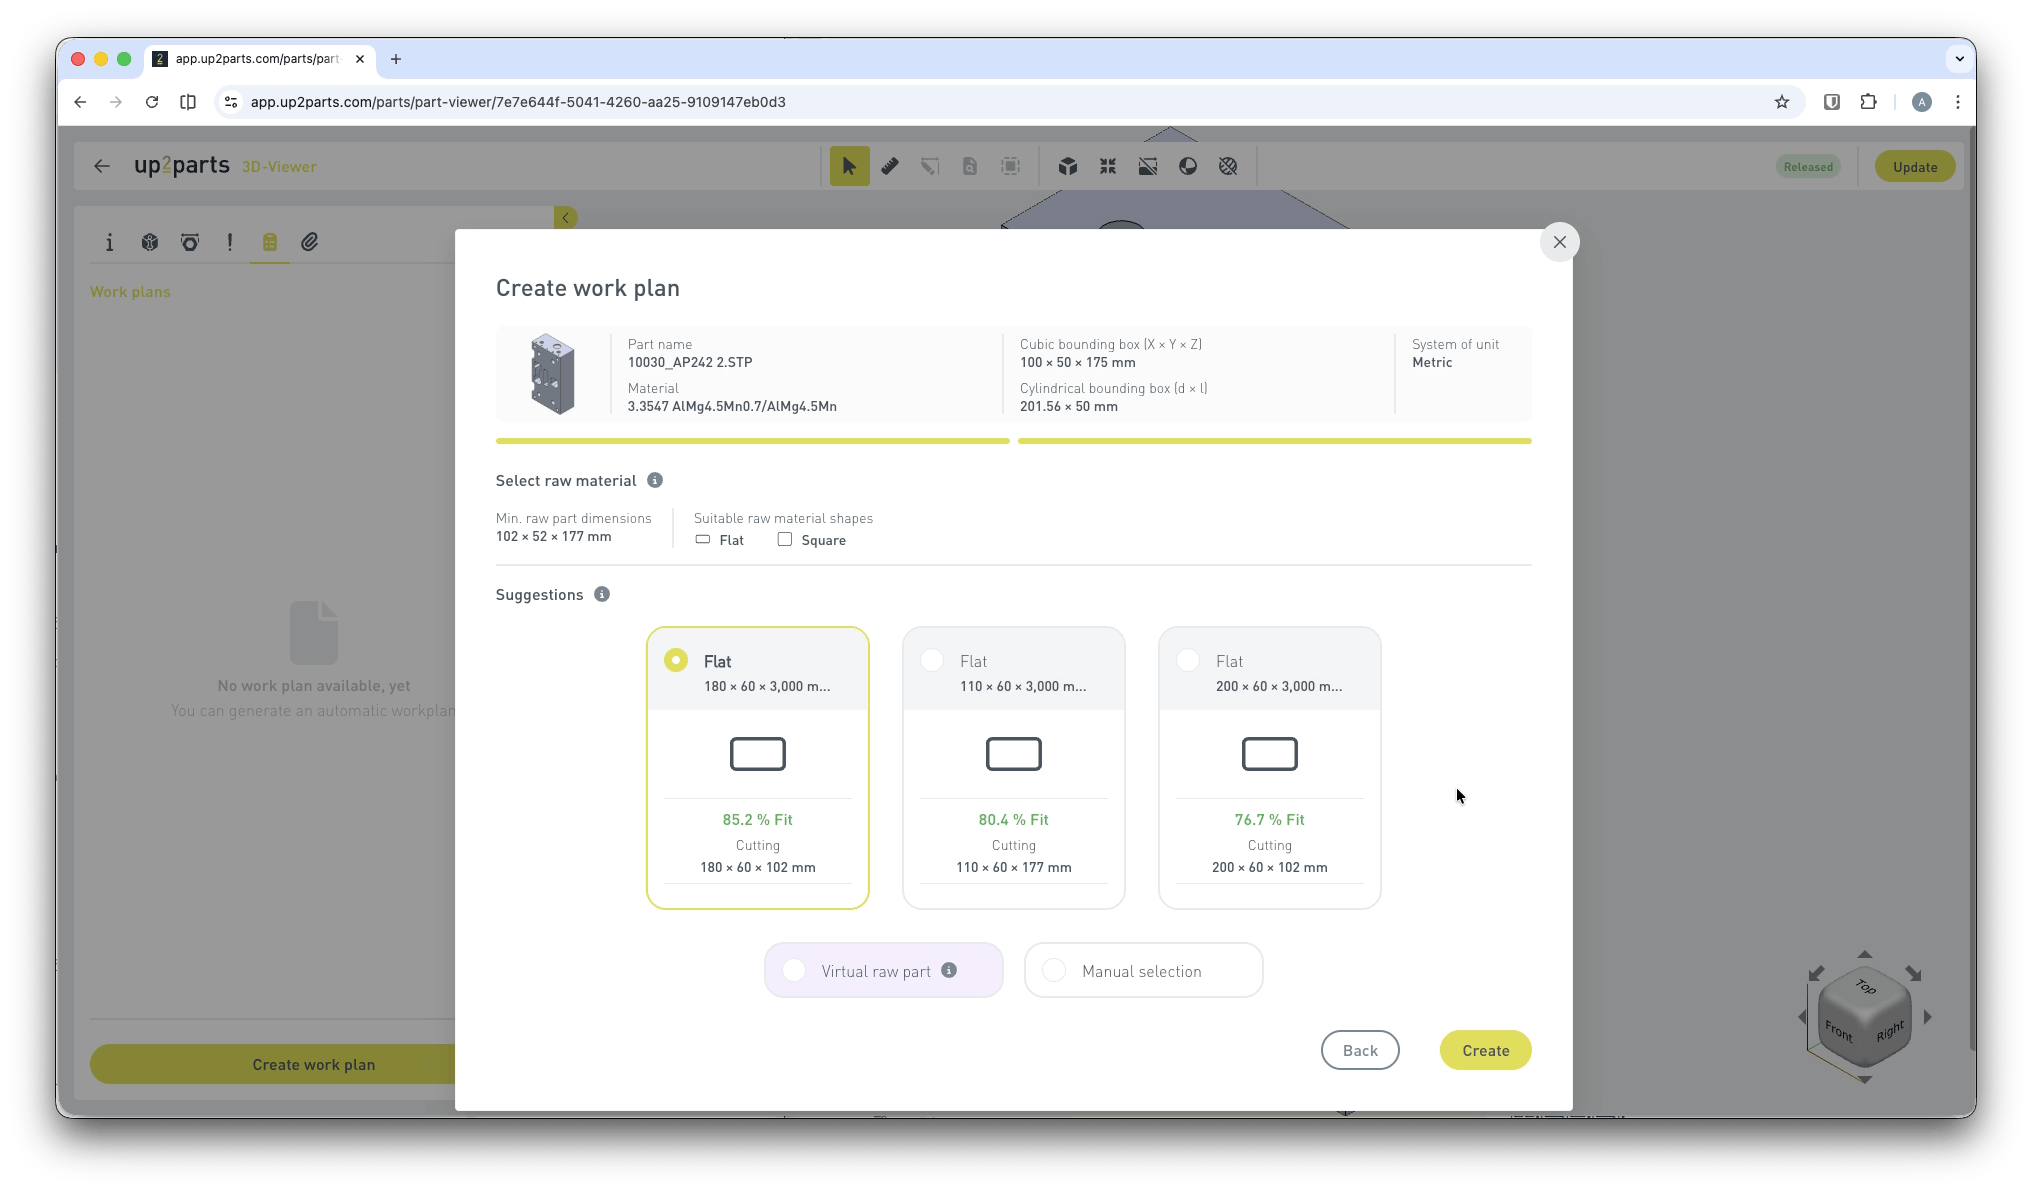2032x1192 pixels.
Task: Click the Update button at top right
Action: click(x=1914, y=167)
